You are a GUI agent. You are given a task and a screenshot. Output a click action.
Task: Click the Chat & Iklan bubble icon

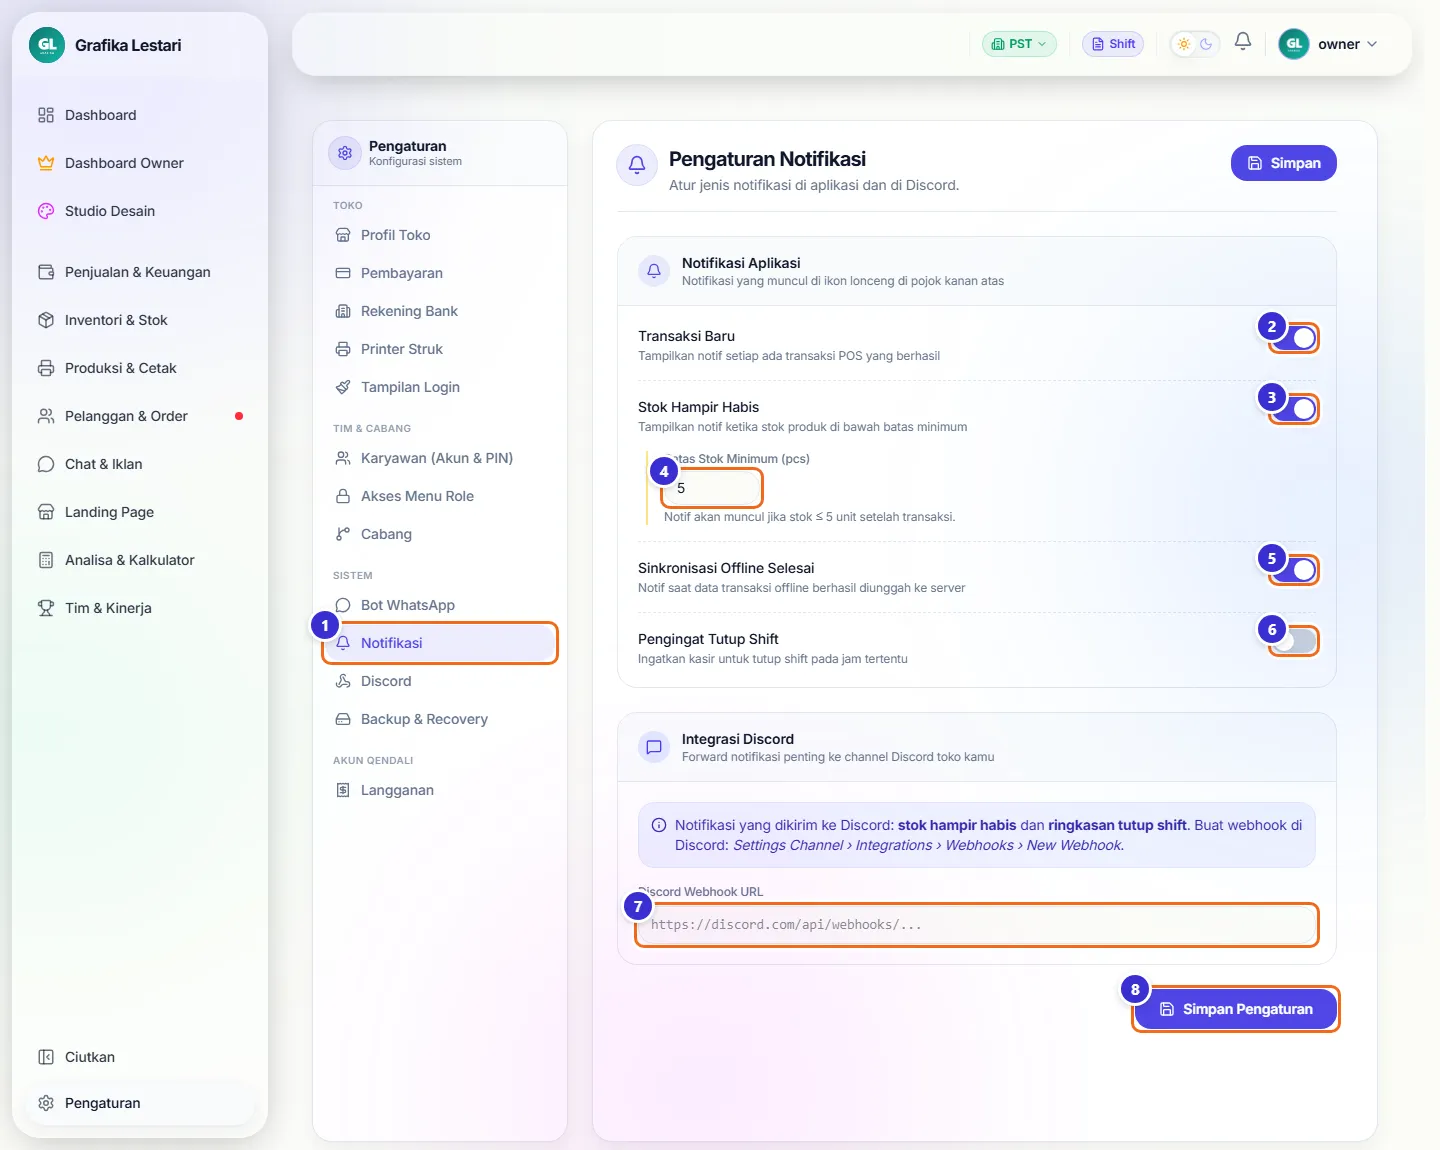(46, 464)
